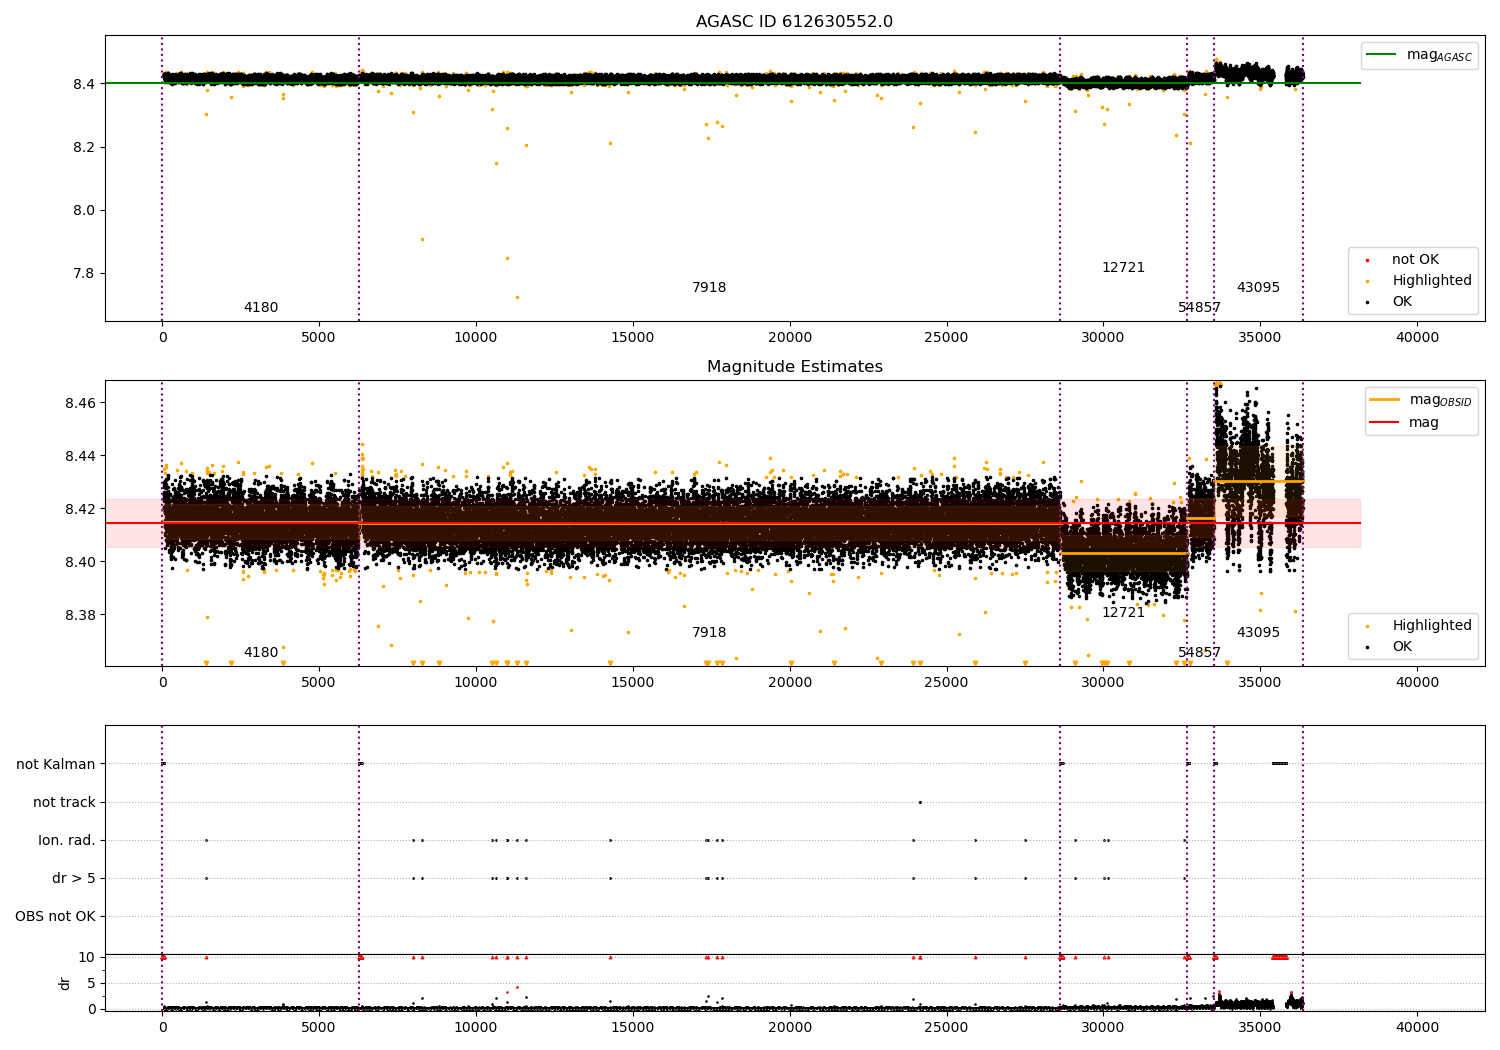Viewport: 1500px width, 1050px height.
Task: Click the 'OBS not OK' row label
Action: (55, 917)
